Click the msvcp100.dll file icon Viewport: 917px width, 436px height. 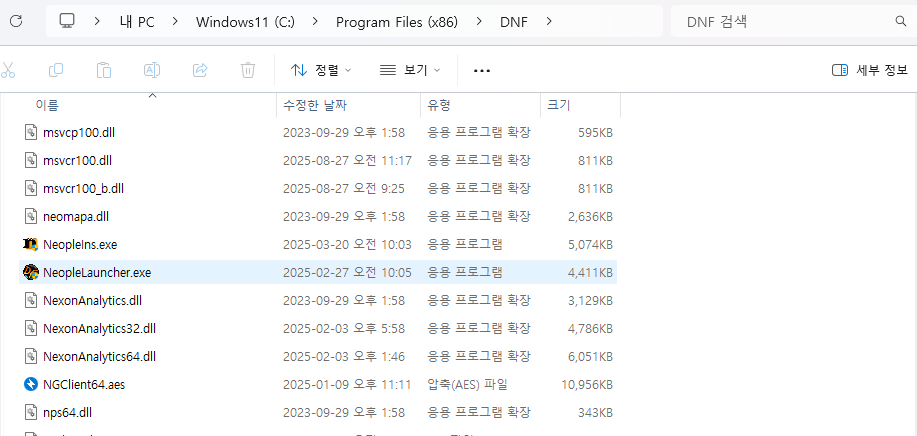[30, 132]
